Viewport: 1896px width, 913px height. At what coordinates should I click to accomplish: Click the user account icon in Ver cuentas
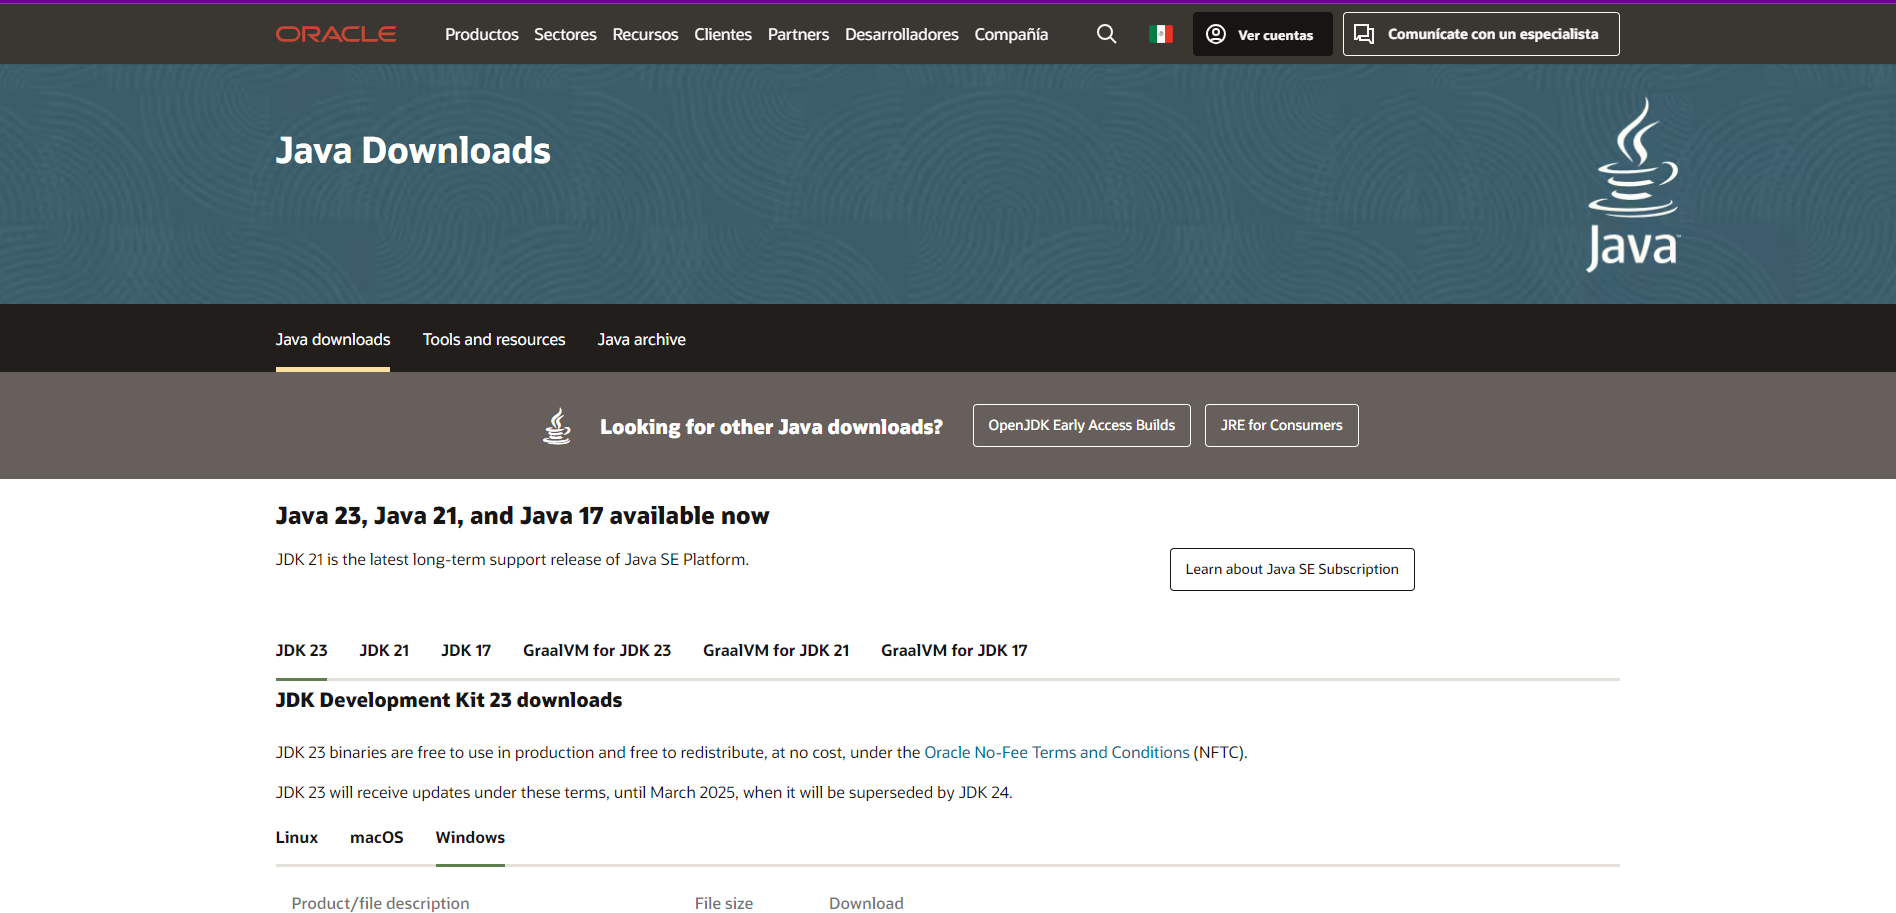coord(1216,34)
